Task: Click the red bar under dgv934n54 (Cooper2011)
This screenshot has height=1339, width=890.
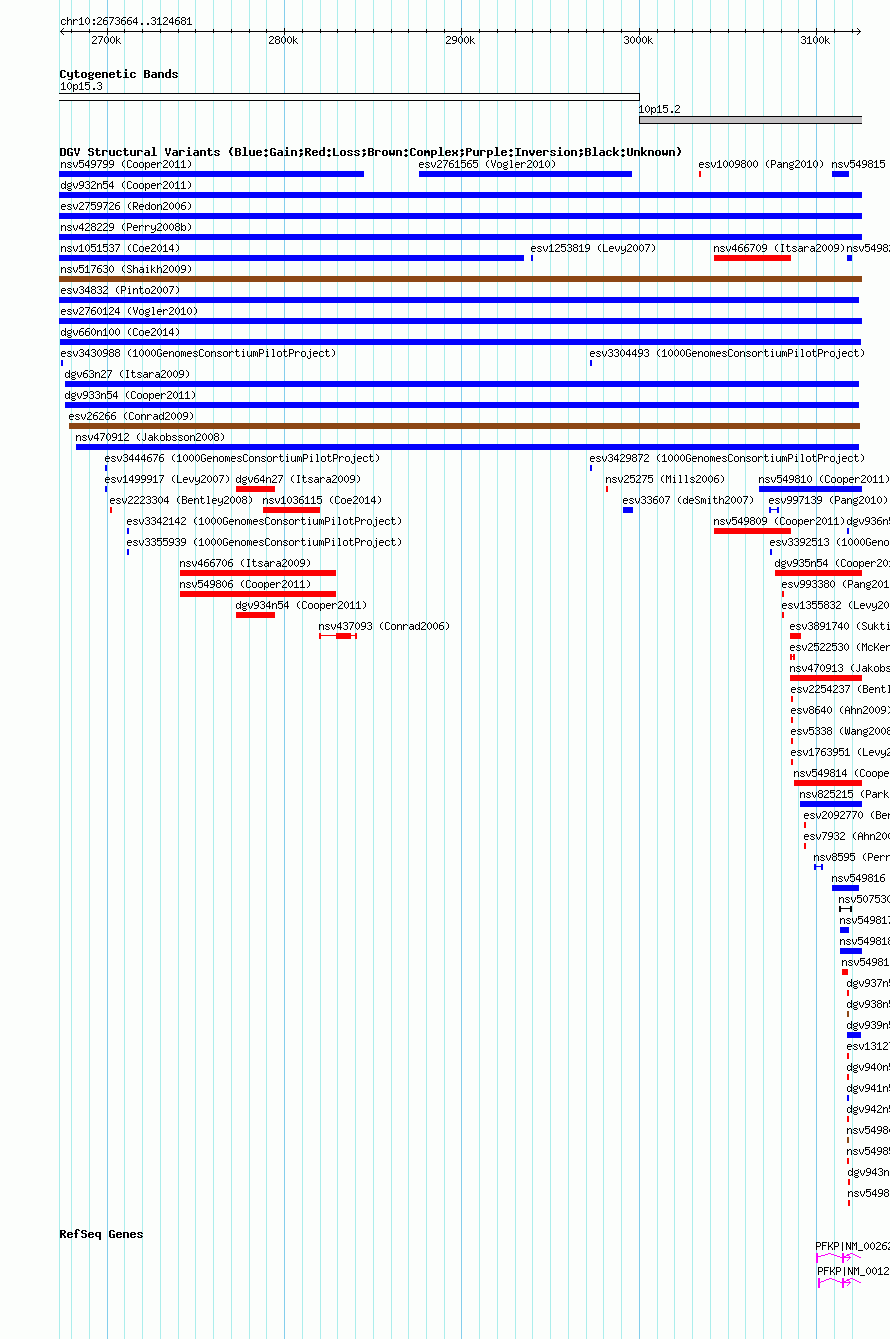Action: click(255, 615)
